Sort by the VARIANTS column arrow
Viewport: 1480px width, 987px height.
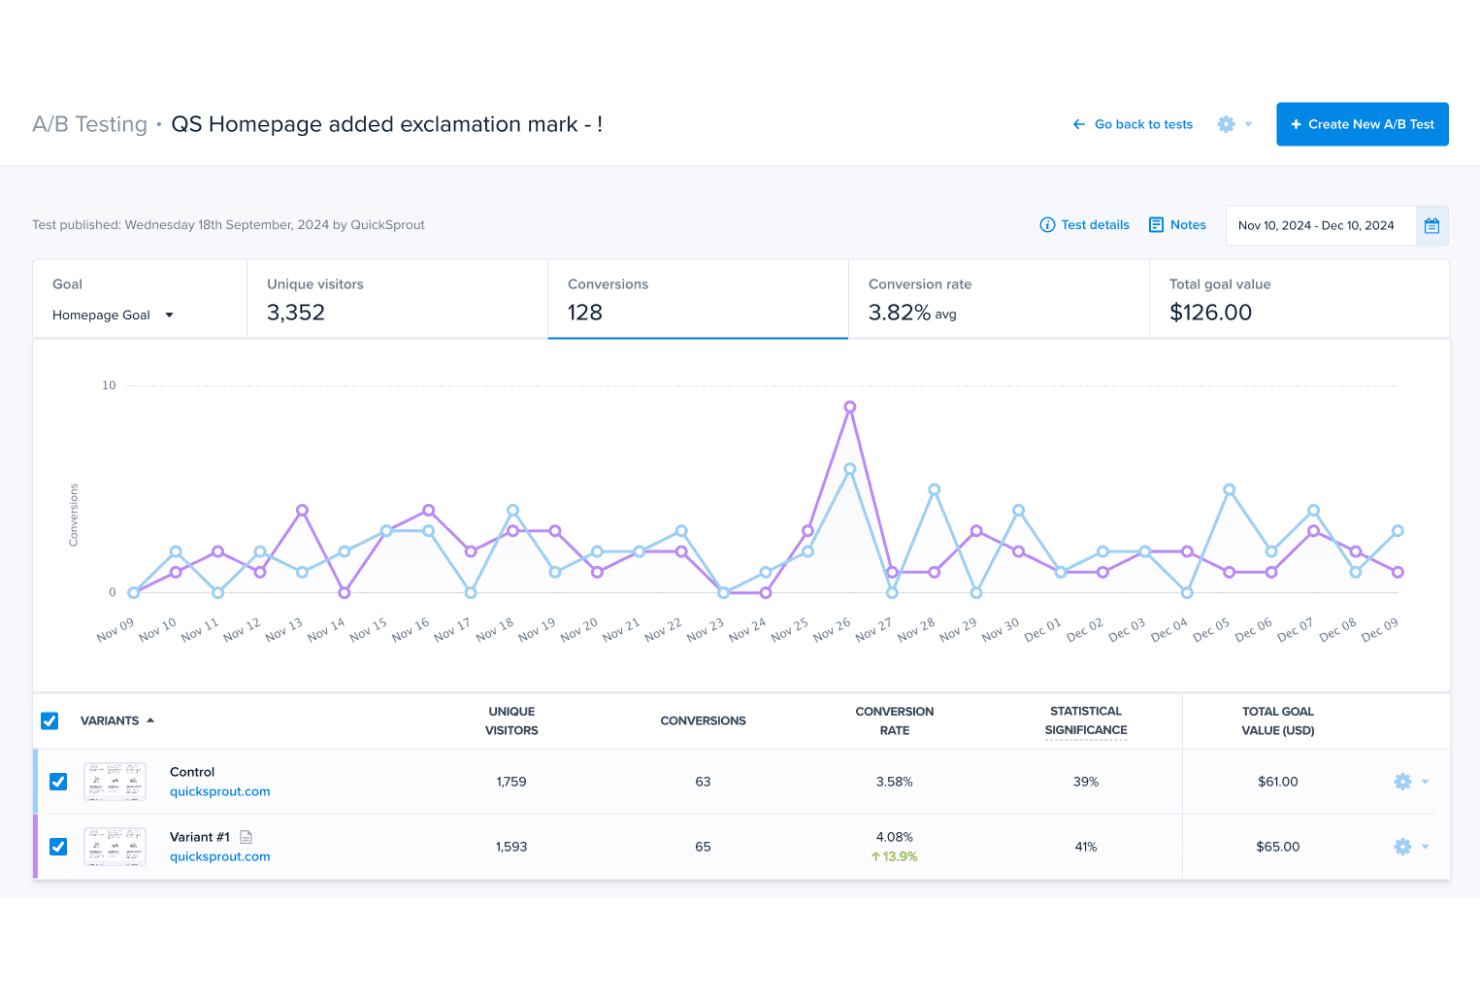(x=150, y=720)
